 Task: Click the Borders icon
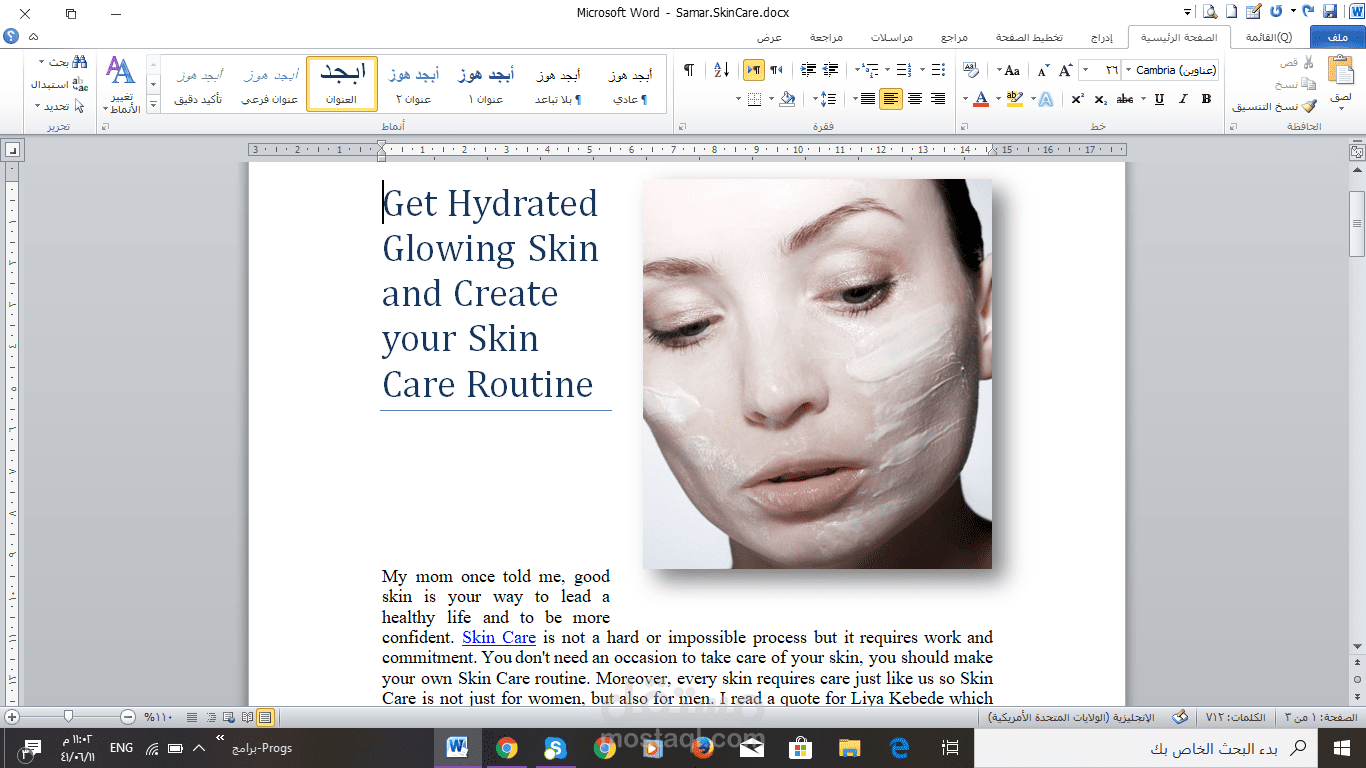[755, 99]
